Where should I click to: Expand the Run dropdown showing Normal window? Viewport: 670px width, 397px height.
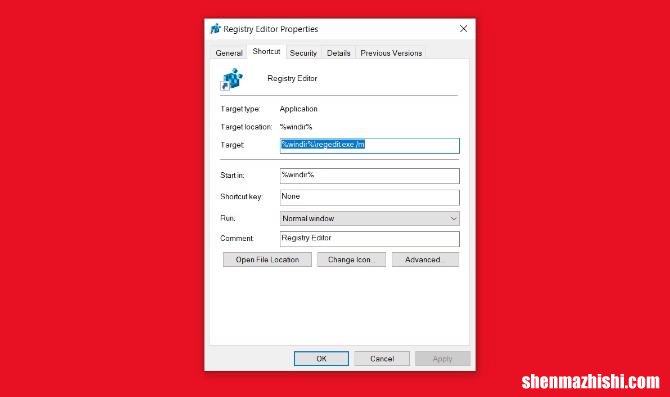(370, 218)
